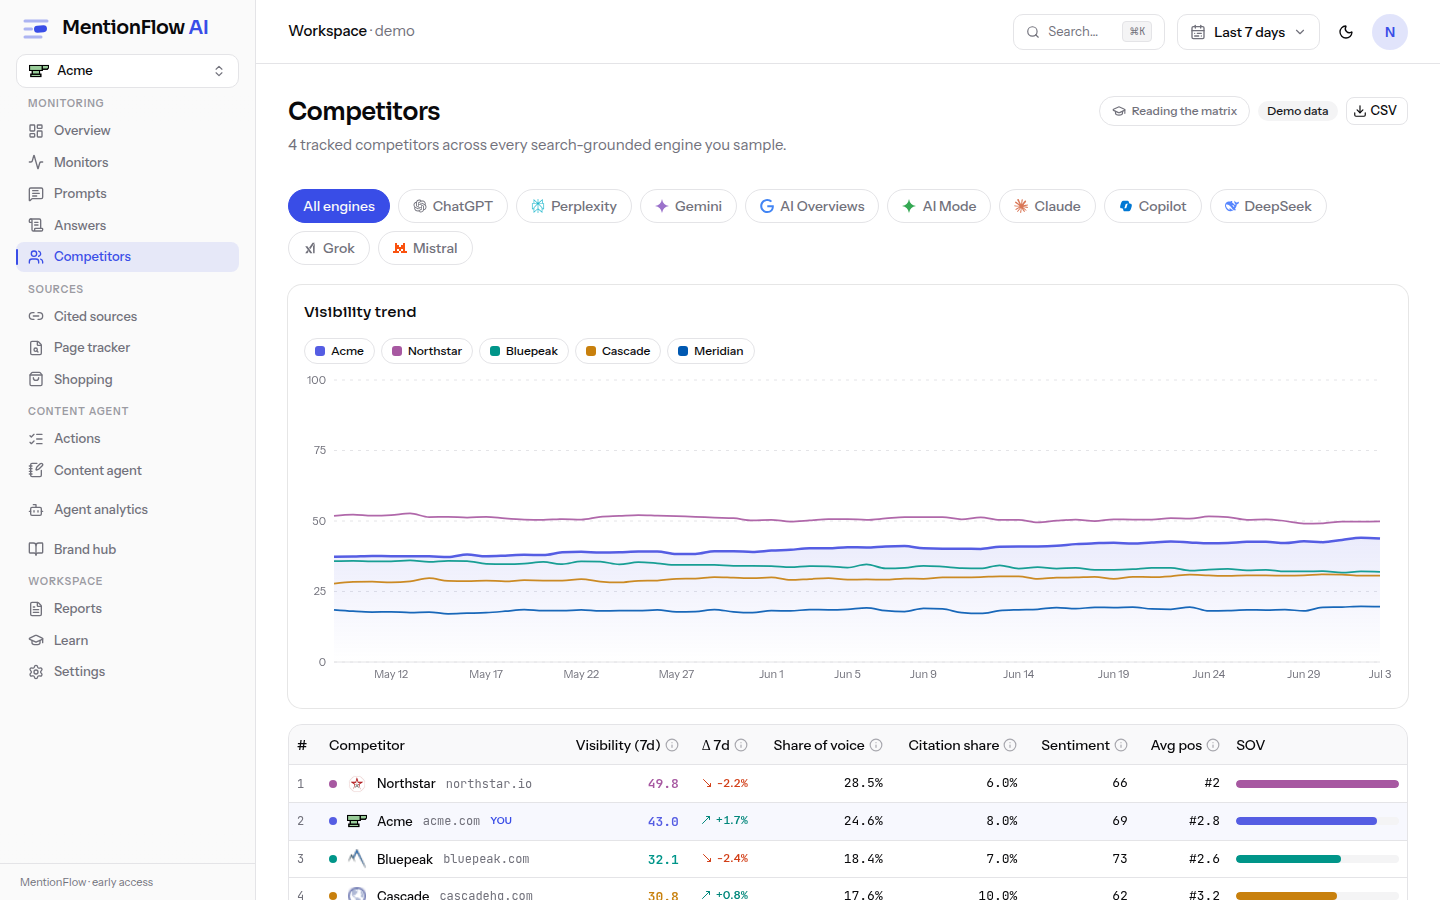Filter by AI Overviews engine

812,206
